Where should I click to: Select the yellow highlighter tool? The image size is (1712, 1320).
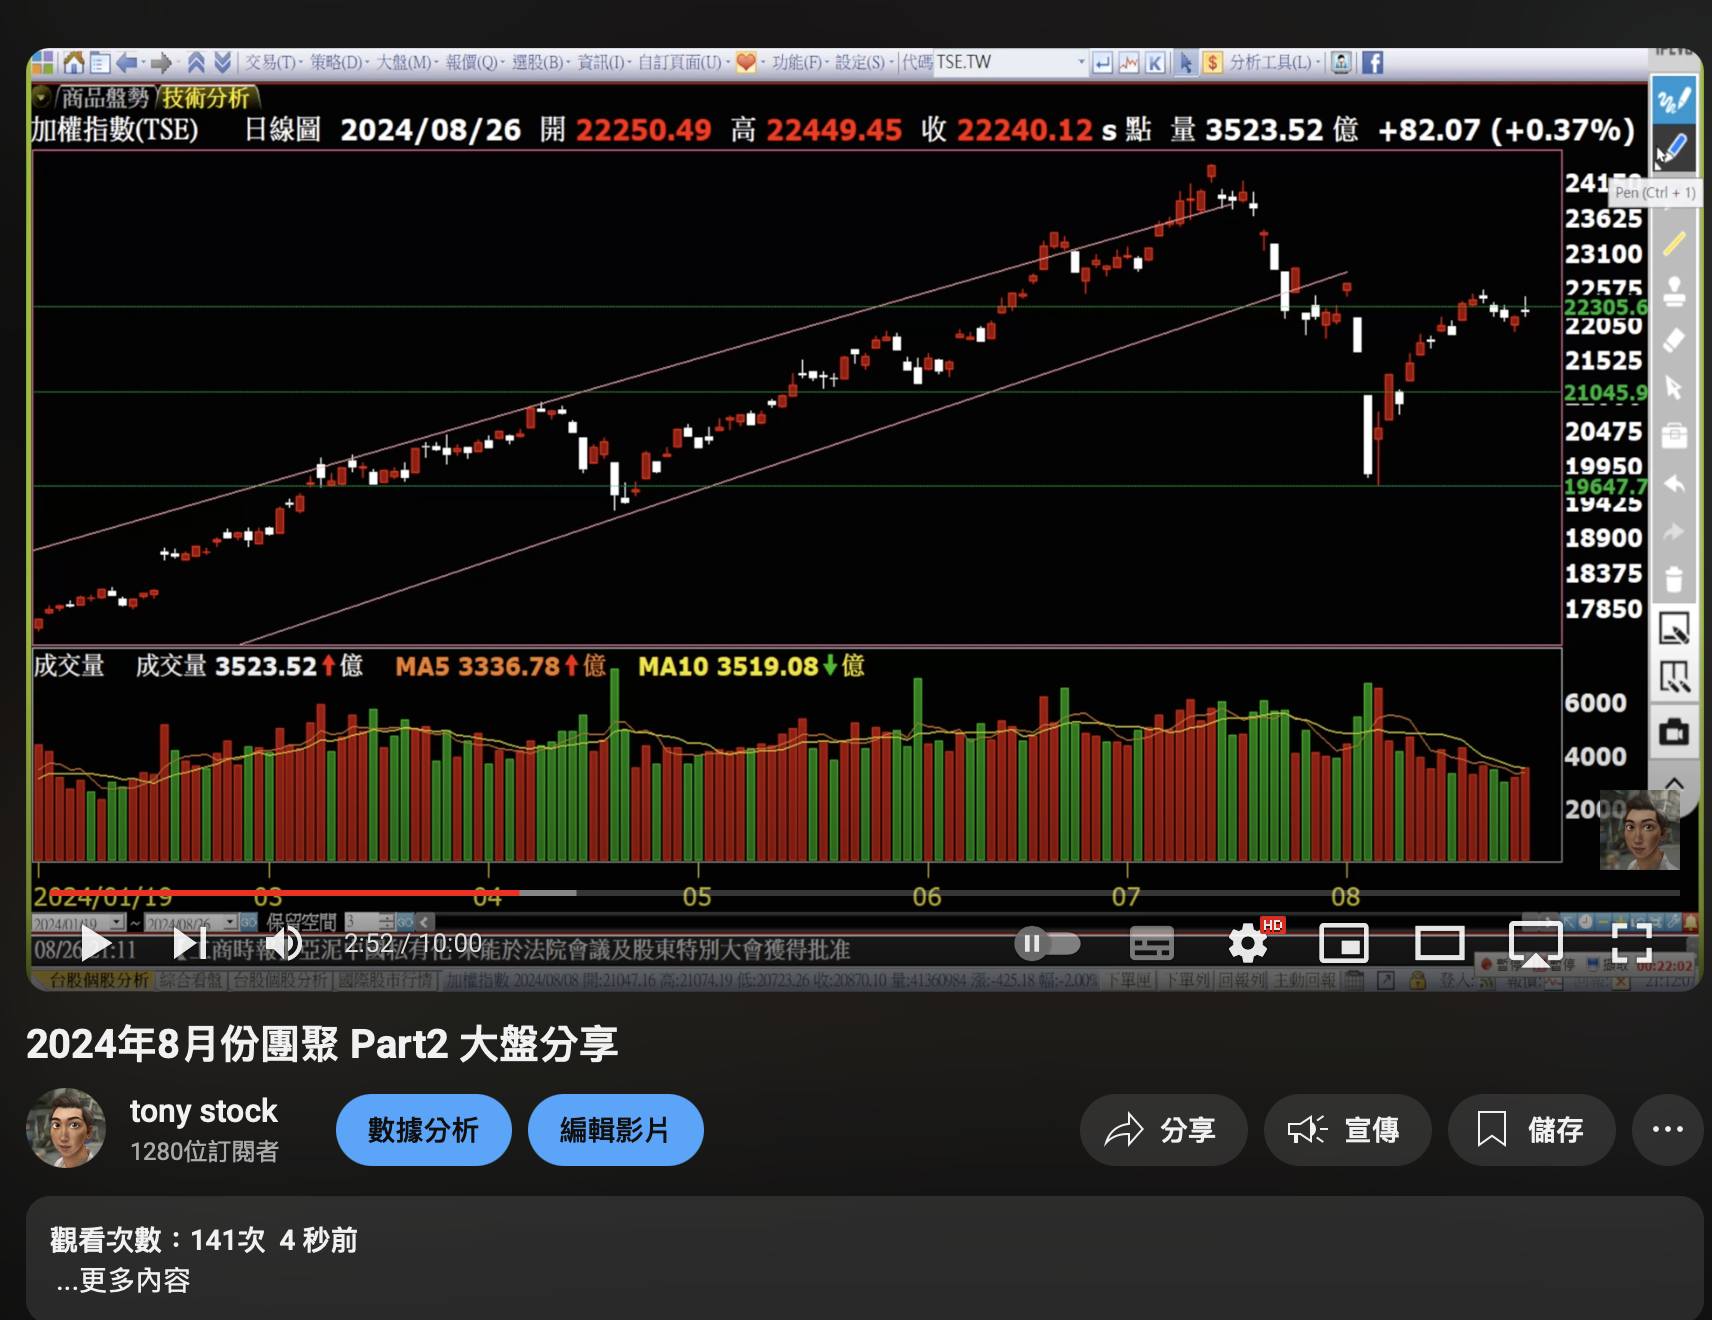tap(1675, 245)
